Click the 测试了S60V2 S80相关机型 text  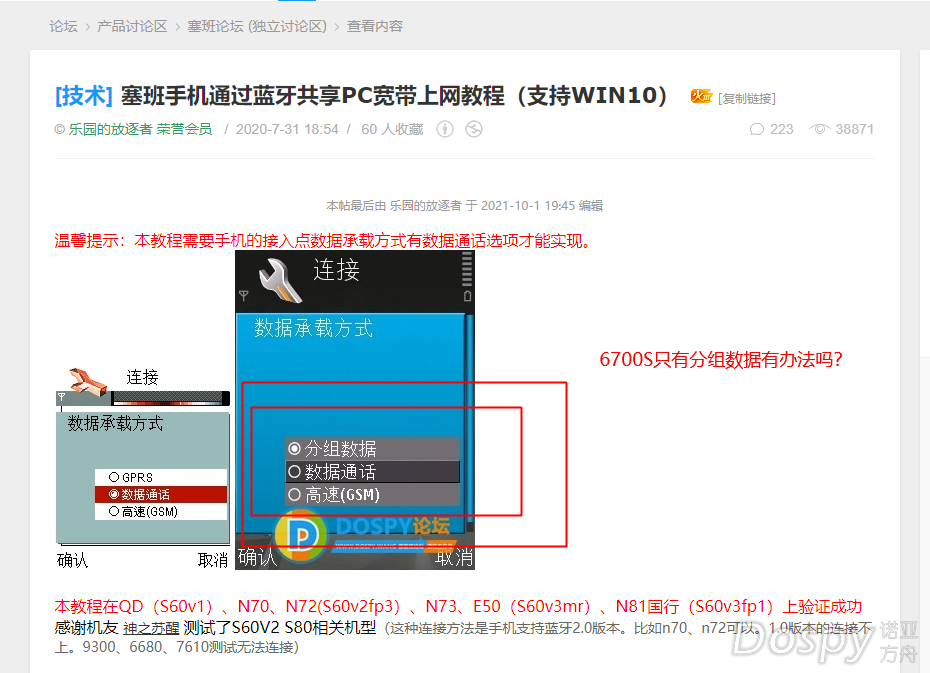tap(280, 627)
